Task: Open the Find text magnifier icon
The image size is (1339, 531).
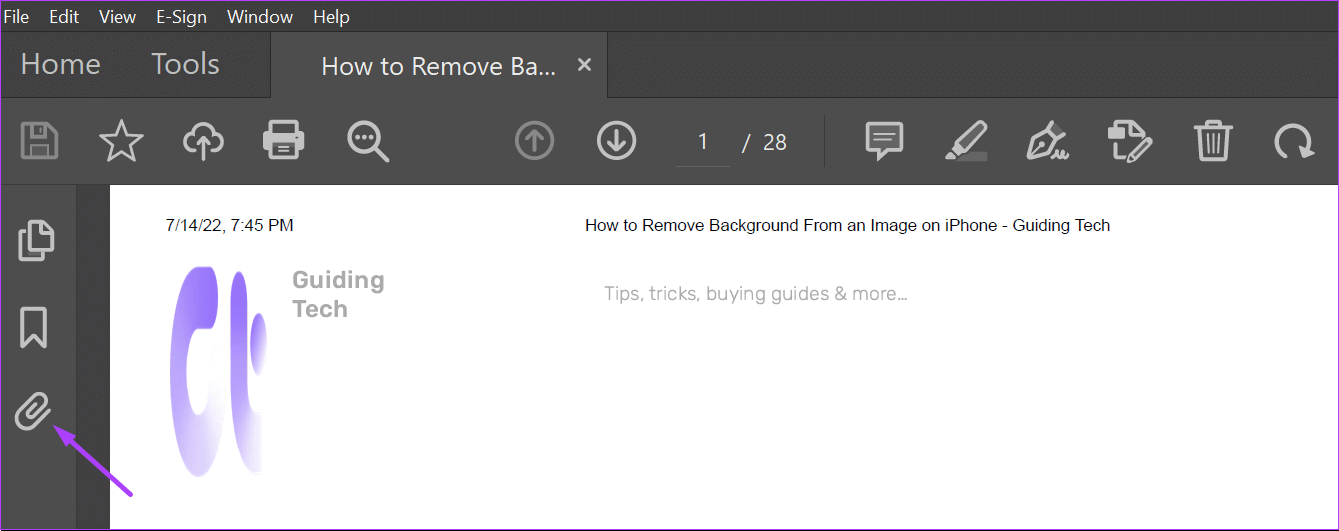Action: (367, 141)
